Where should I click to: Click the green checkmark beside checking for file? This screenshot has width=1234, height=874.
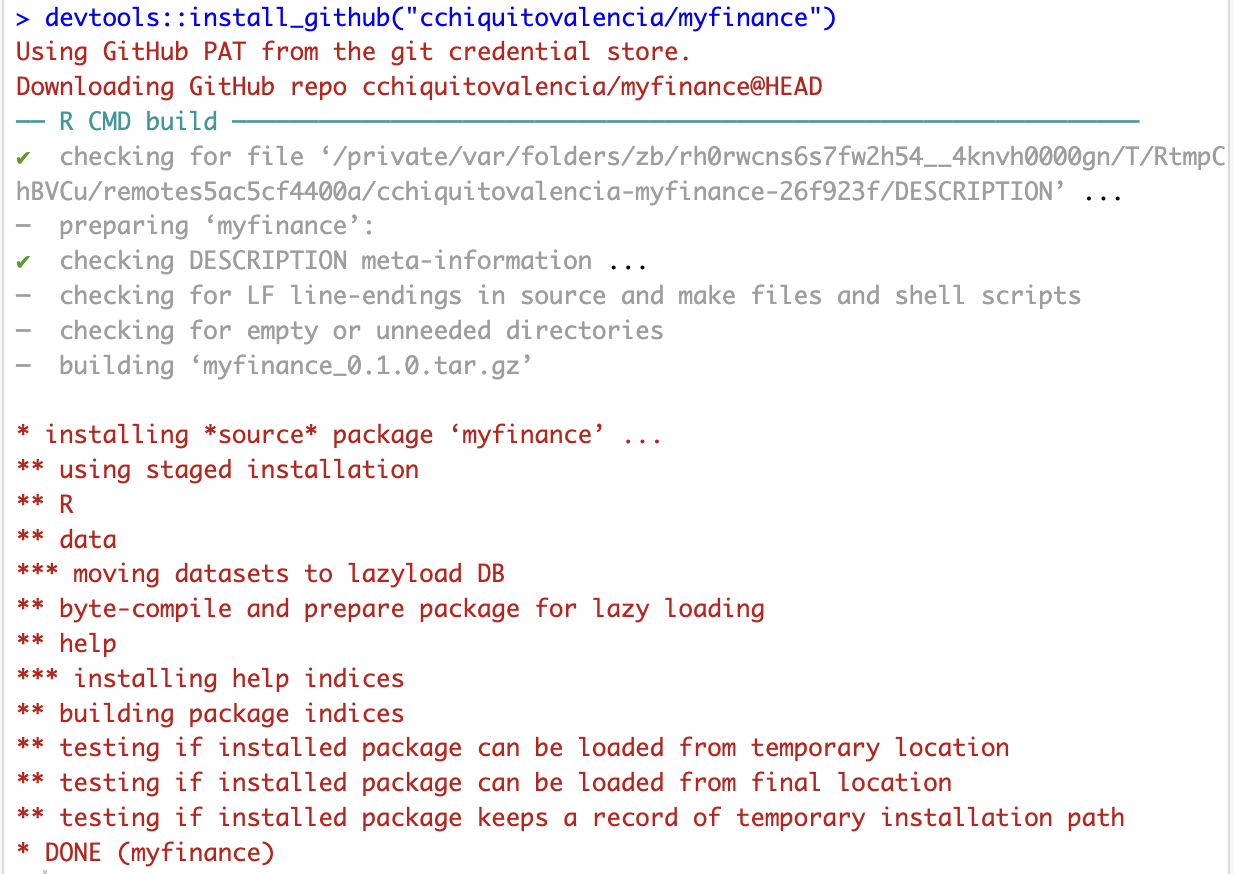point(23,157)
